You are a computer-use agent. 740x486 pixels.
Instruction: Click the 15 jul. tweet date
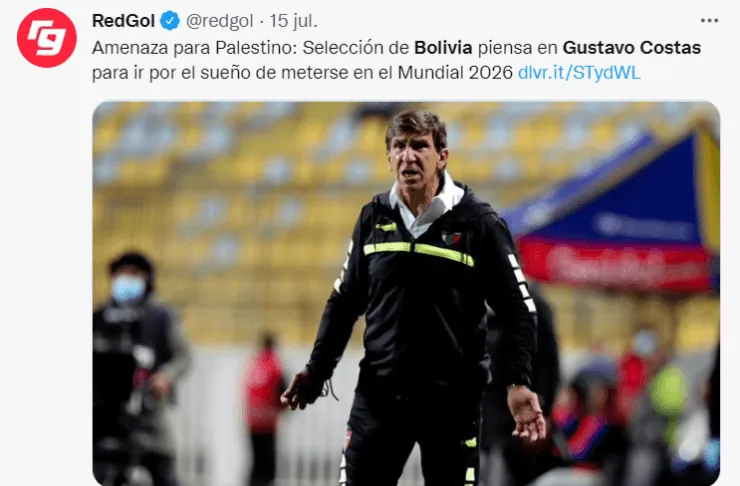293,21
